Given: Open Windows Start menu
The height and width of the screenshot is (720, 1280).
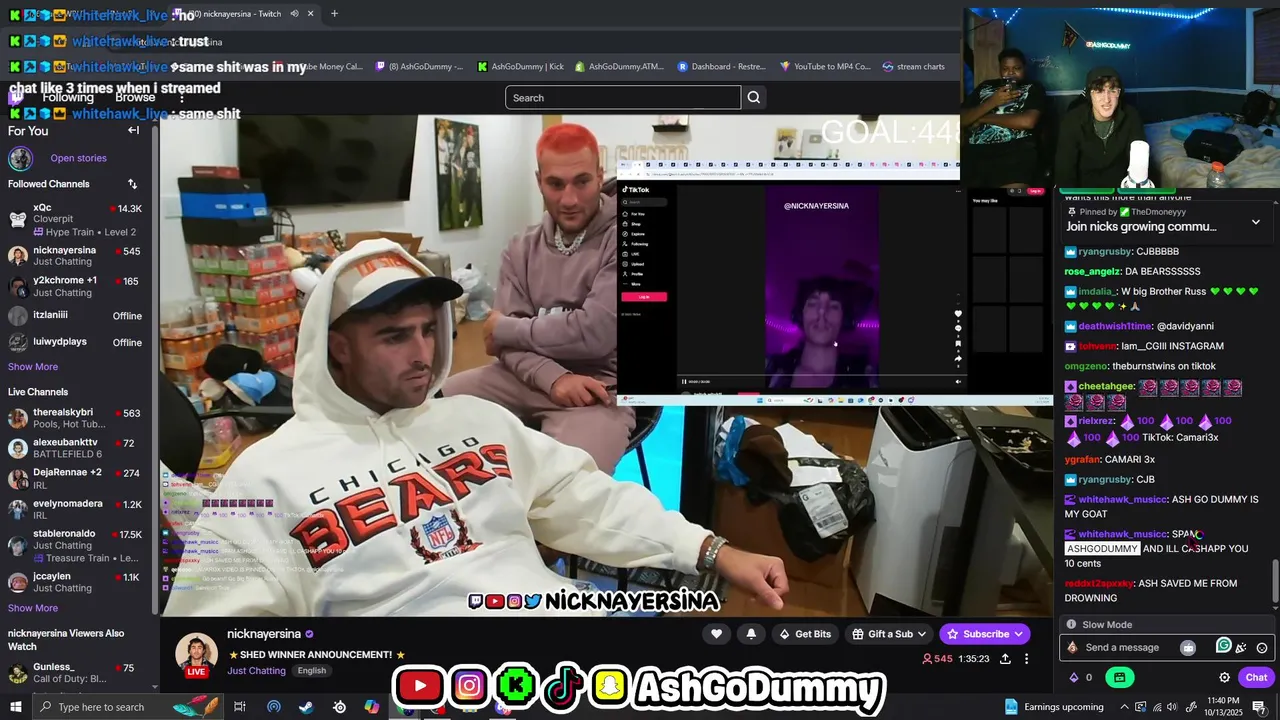Looking at the screenshot, I should point(15,707).
